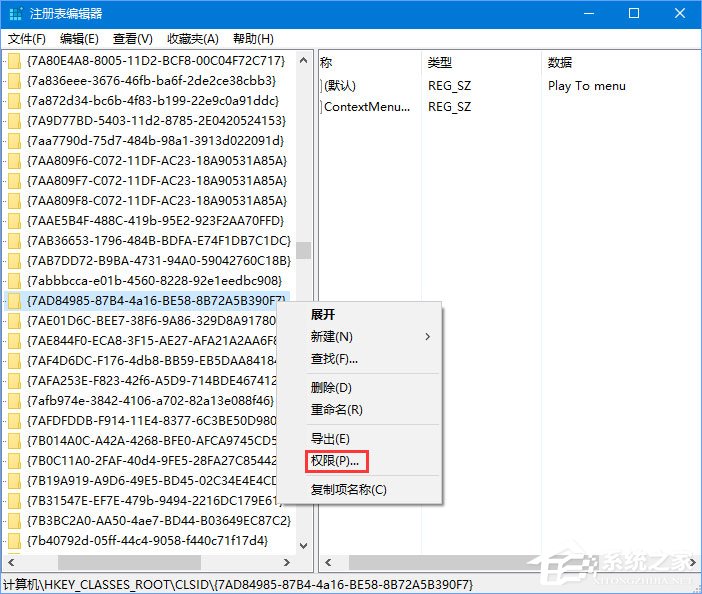Click the tree pane scroll down arrow
Viewport: 702px width, 594px height.
(x=304, y=546)
